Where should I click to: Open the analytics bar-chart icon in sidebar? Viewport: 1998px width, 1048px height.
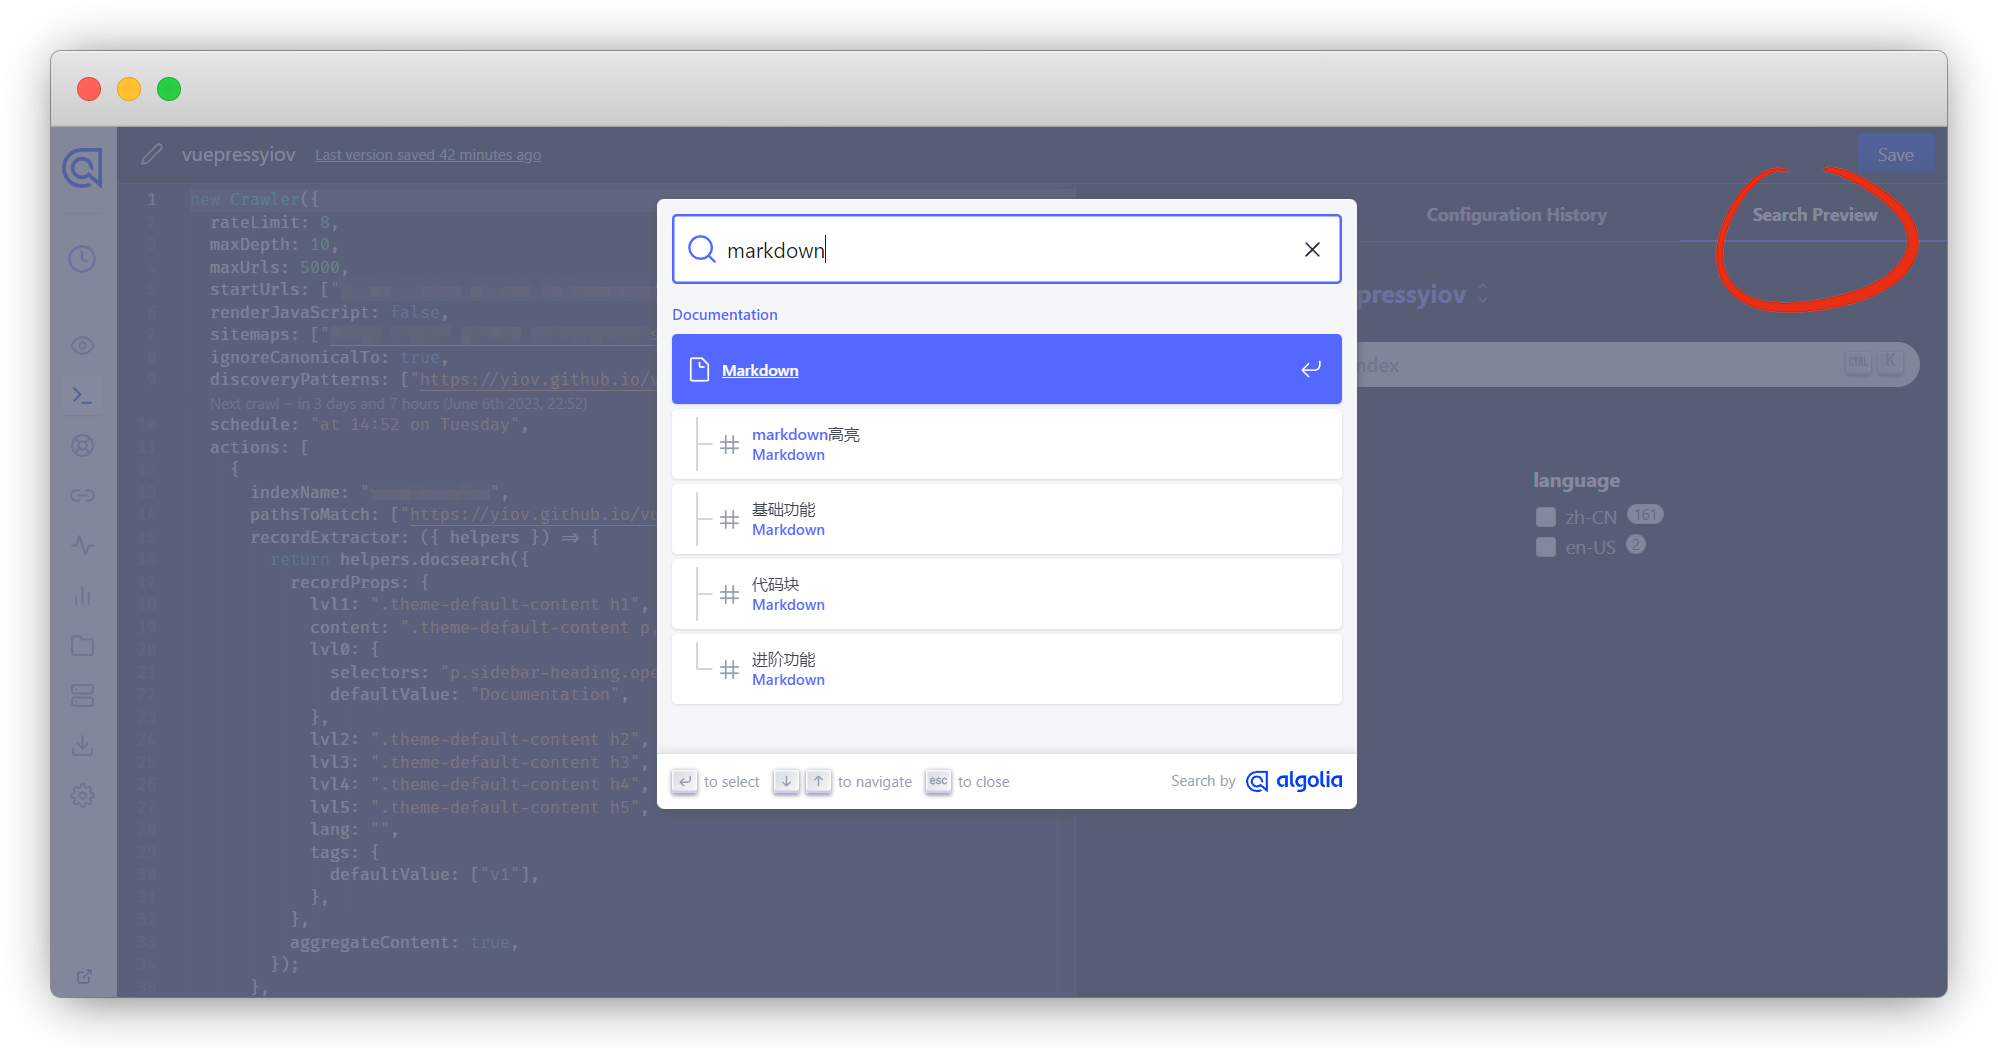point(83,596)
